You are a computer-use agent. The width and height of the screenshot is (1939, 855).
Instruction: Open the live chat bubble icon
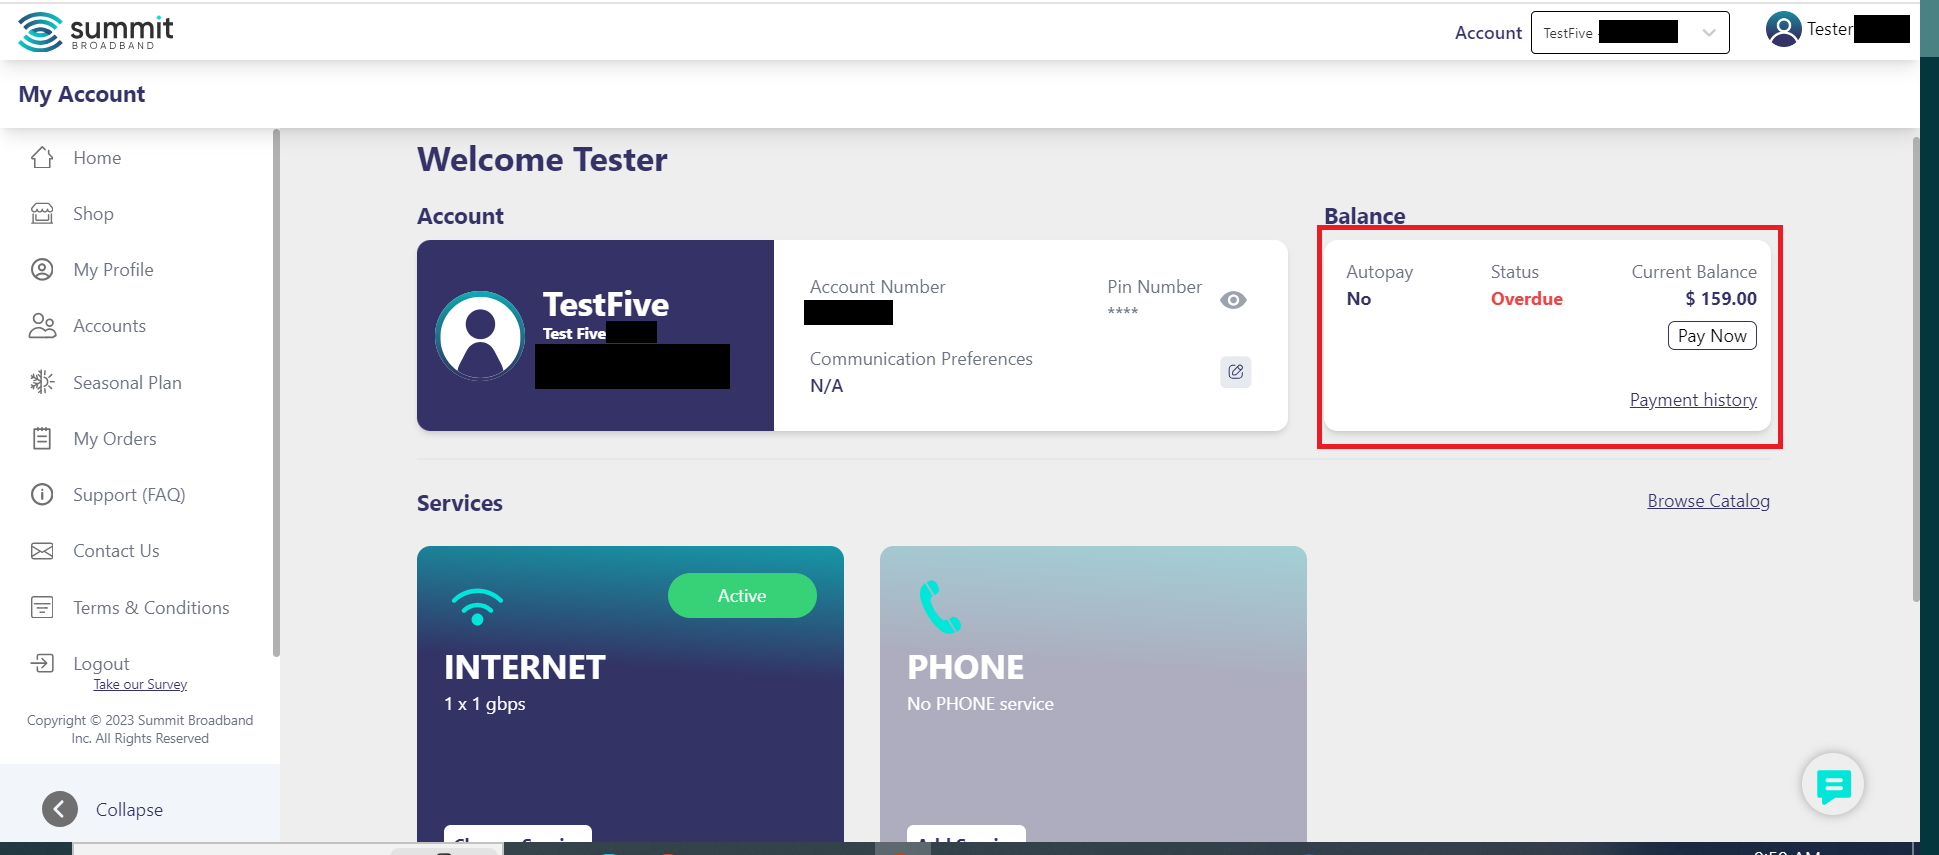coord(1832,786)
